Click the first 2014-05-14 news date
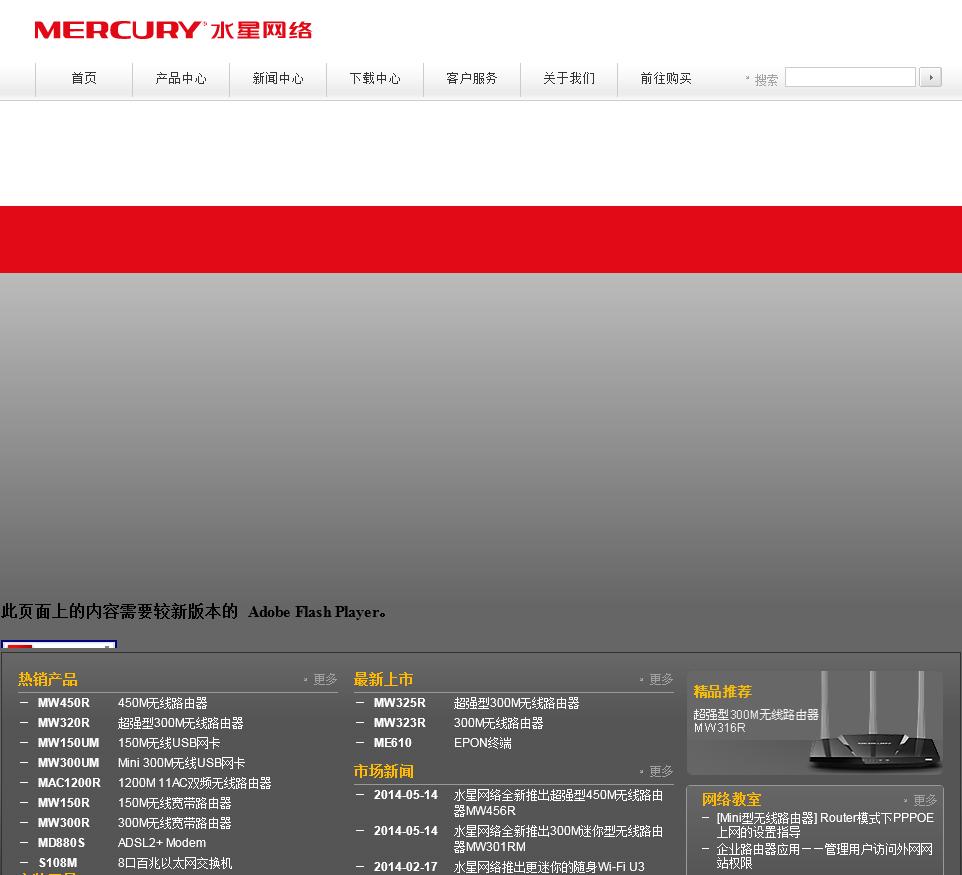The image size is (962, 875). [406, 795]
